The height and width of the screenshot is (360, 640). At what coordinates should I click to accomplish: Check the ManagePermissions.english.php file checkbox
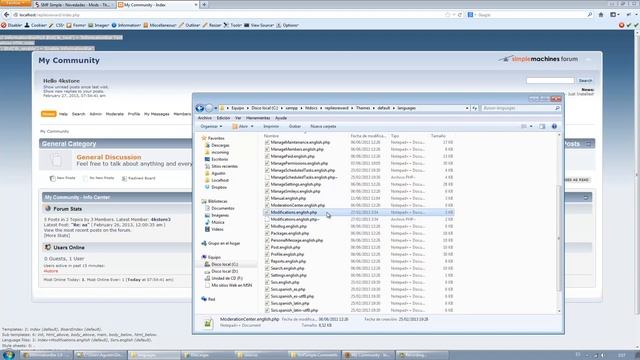pos(267,163)
